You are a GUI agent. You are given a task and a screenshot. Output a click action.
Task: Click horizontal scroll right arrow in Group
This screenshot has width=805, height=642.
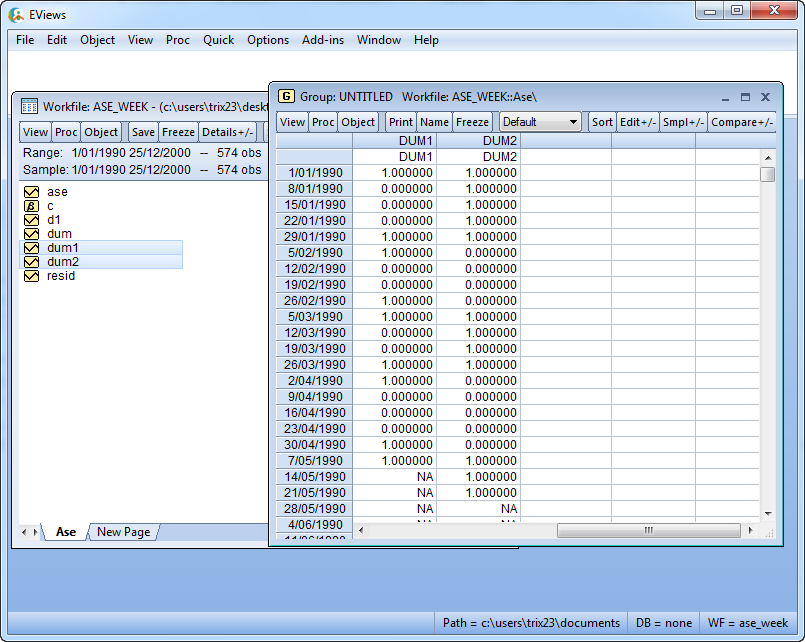(751, 530)
